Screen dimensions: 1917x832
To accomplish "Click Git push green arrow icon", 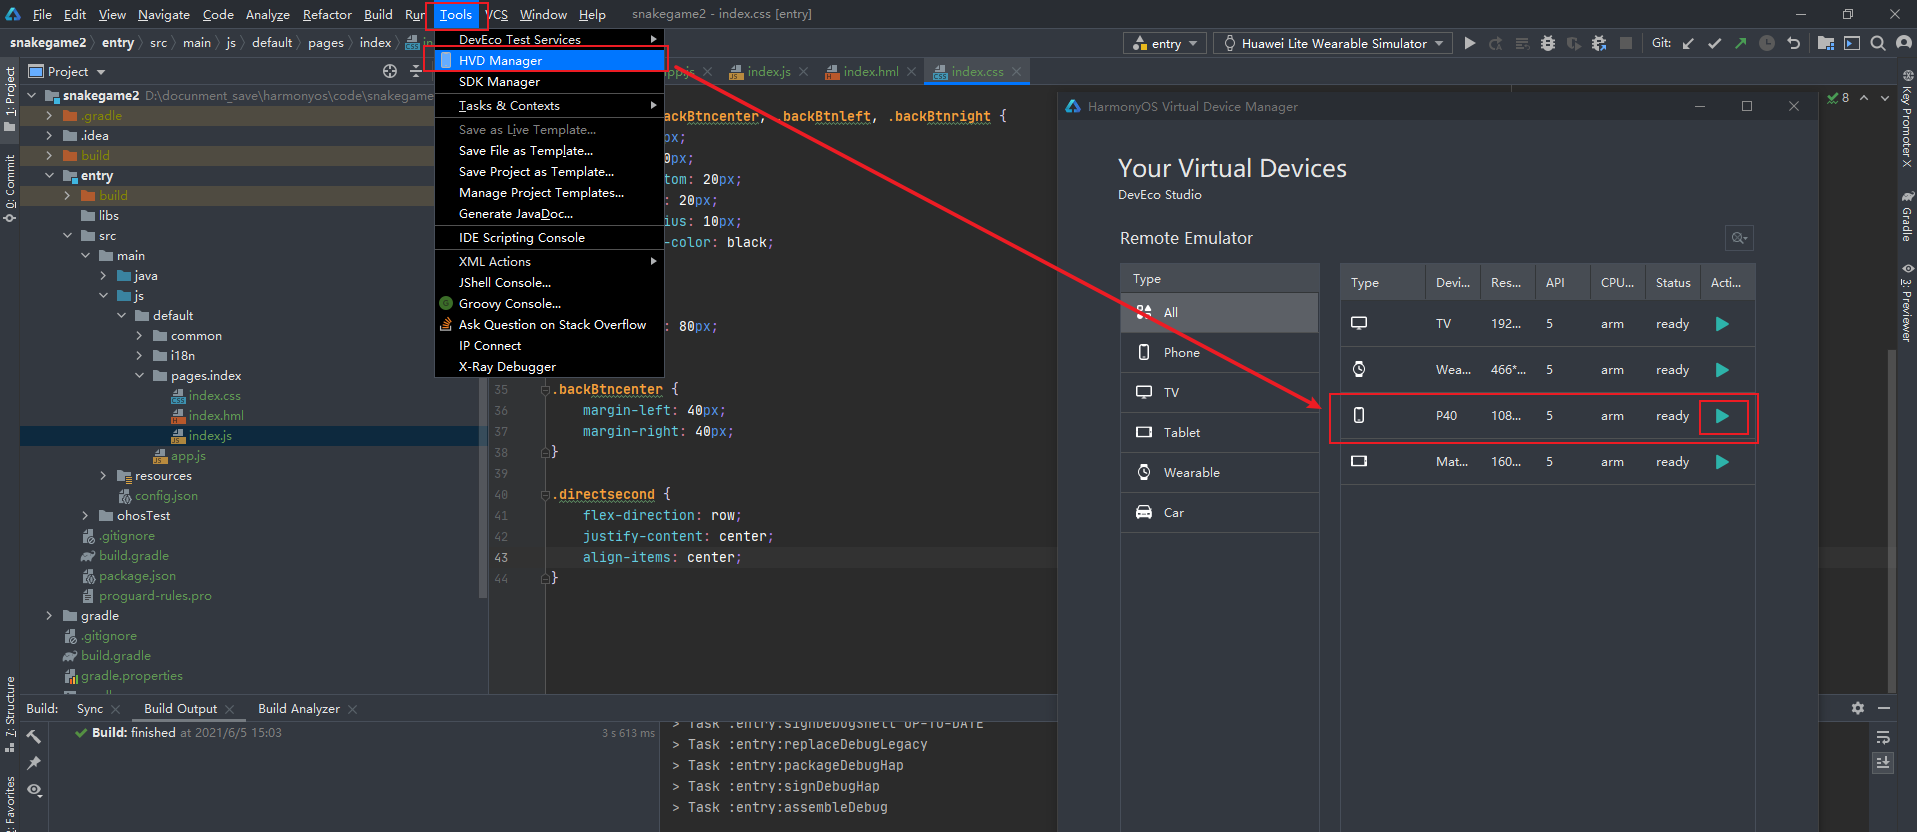I will [1741, 43].
